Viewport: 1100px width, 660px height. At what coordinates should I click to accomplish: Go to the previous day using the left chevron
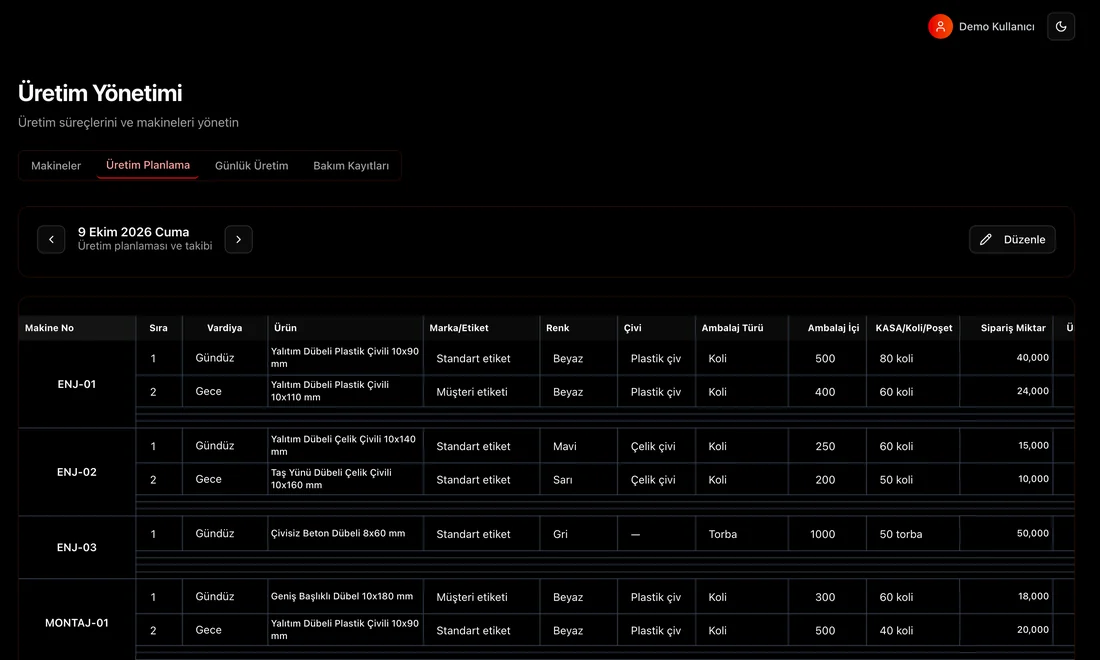[x=51, y=239]
